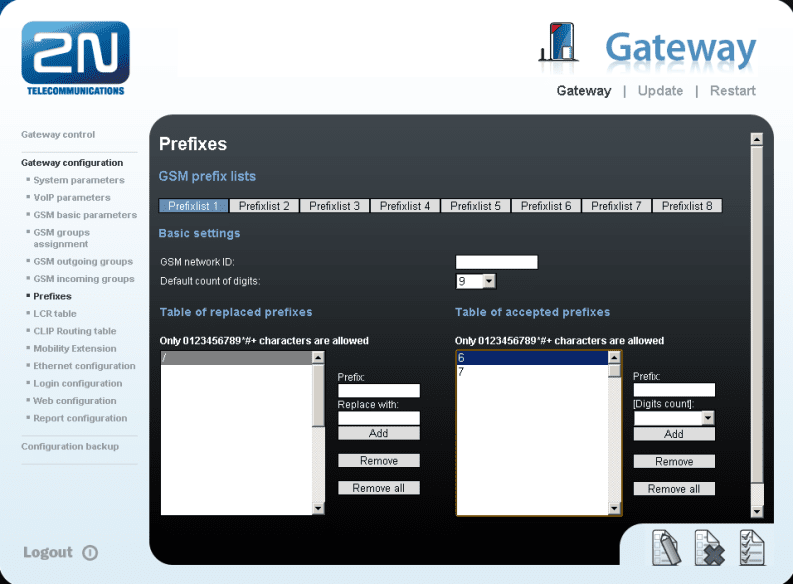Click the Logout power icon
Viewport: 793px width, 584px height.
(90, 553)
